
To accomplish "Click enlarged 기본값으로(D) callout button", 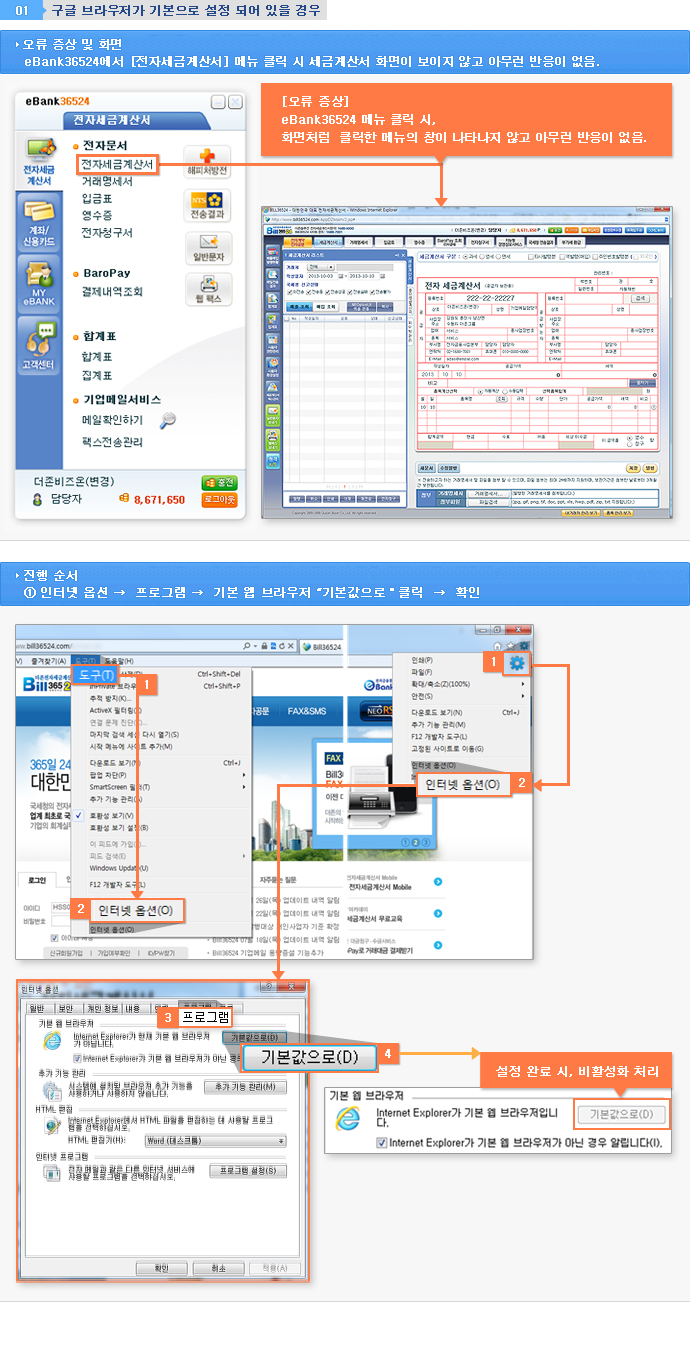I will (310, 1056).
